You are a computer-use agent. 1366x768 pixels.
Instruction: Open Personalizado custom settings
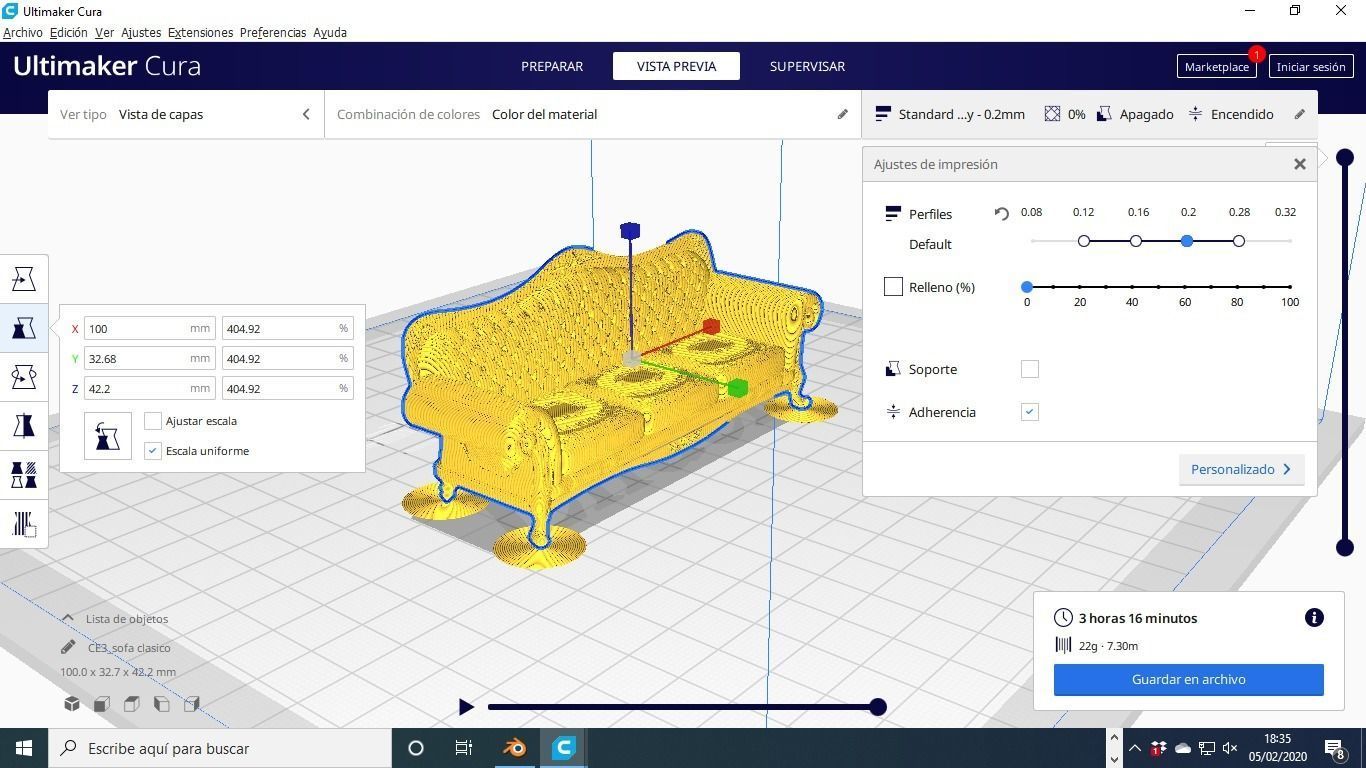pyautogui.click(x=1242, y=469)
